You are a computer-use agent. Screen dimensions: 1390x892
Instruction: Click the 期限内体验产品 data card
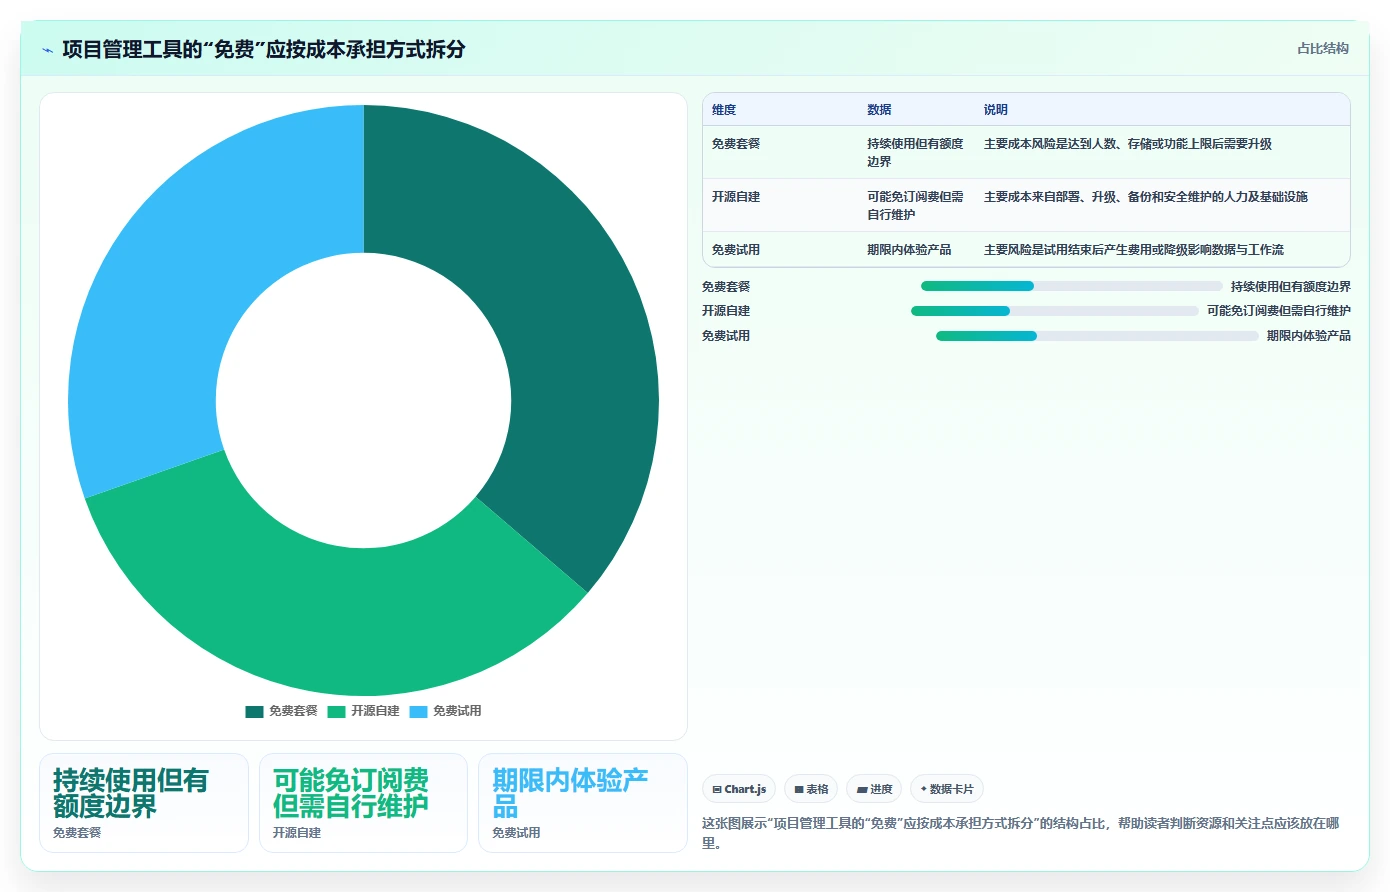pos(583,803)
